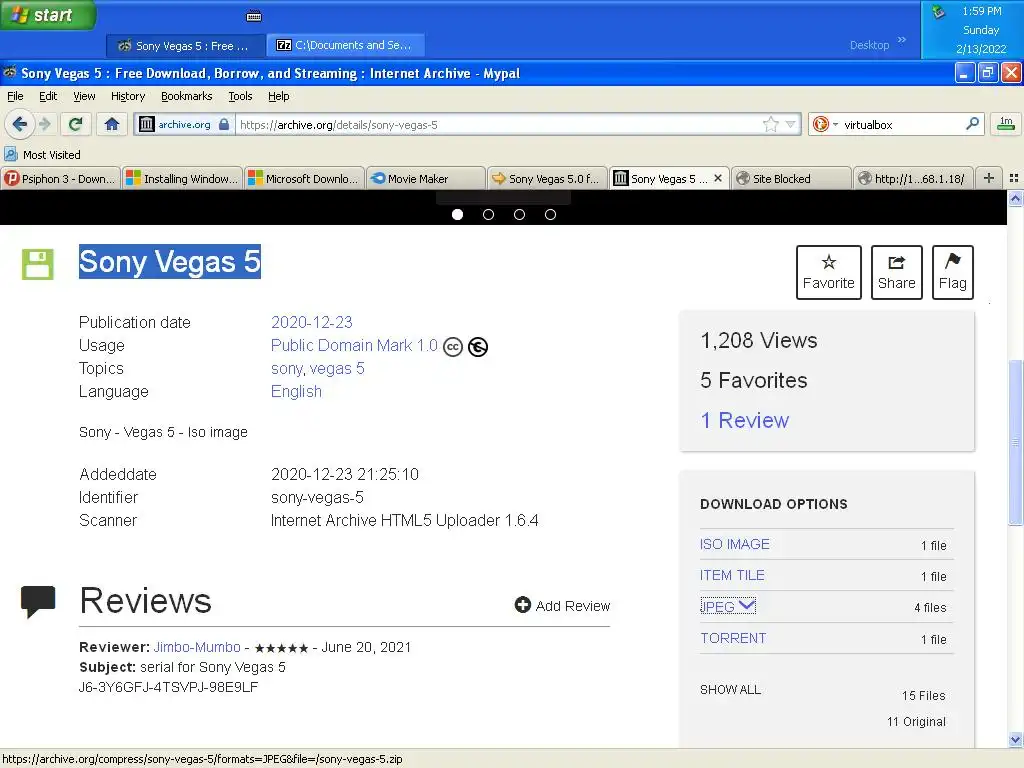Switch to the http://1...68.1.18/ tab
The height and width of the screenshot is (768, 1024).
pyautogui.click(x=913, y=178)
